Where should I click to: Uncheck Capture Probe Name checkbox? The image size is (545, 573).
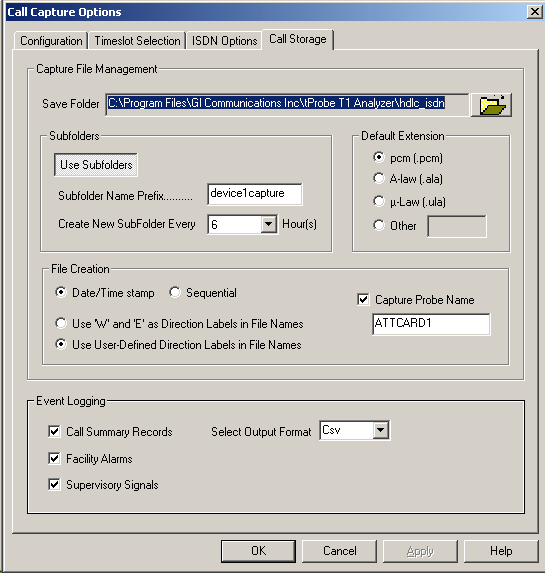363,300
